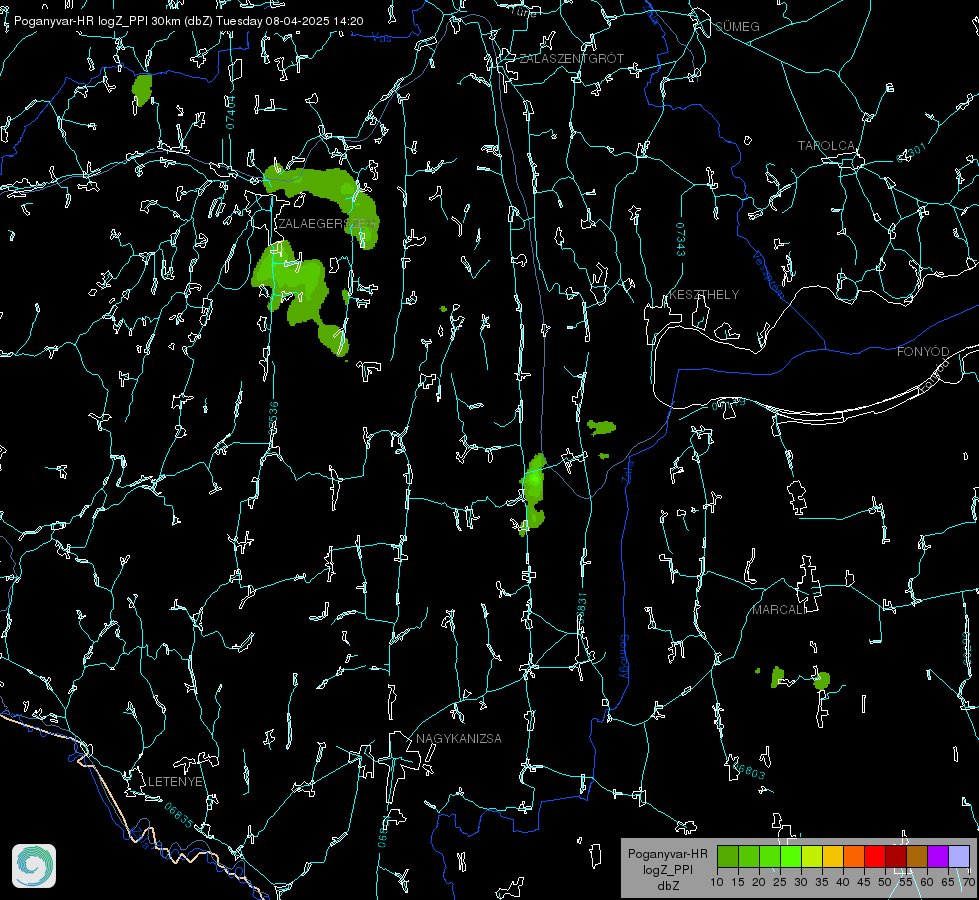Viewport: 979px width, 900px height.
Task: Click the road number label 07343
Action: pyautogui.click(x=681, y=240)
